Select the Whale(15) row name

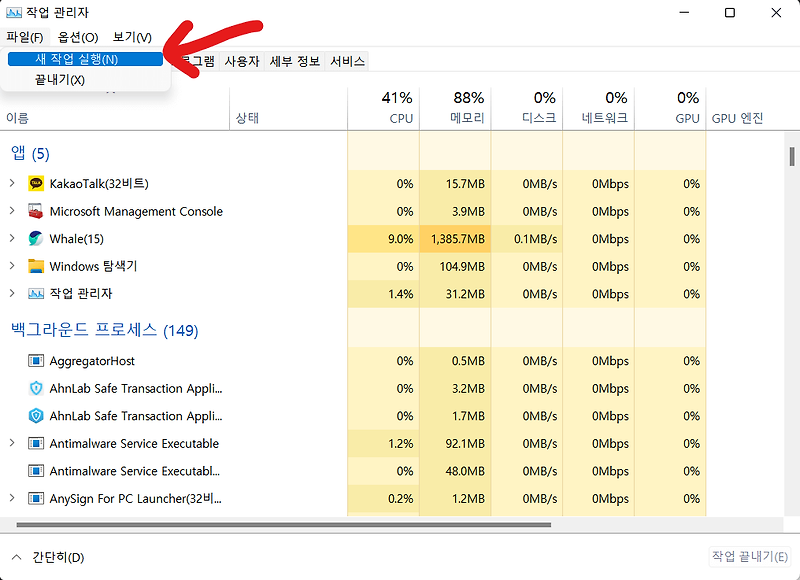77,239
